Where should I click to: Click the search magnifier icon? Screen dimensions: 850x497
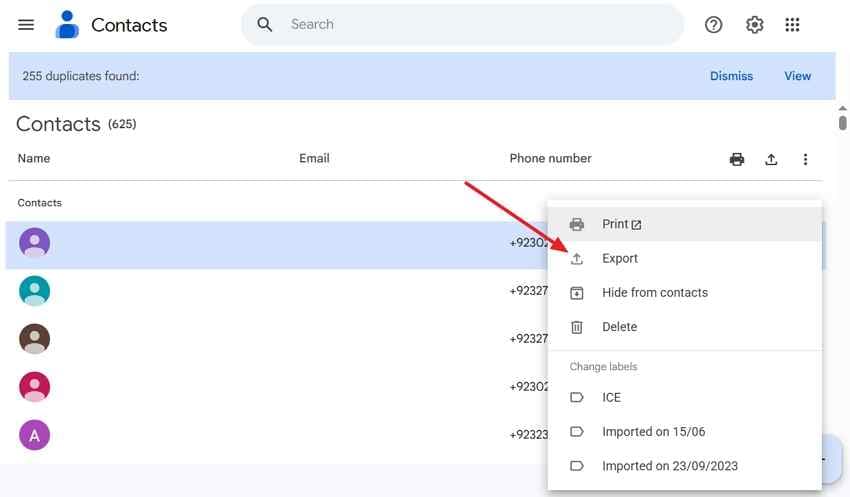(265, 24)
